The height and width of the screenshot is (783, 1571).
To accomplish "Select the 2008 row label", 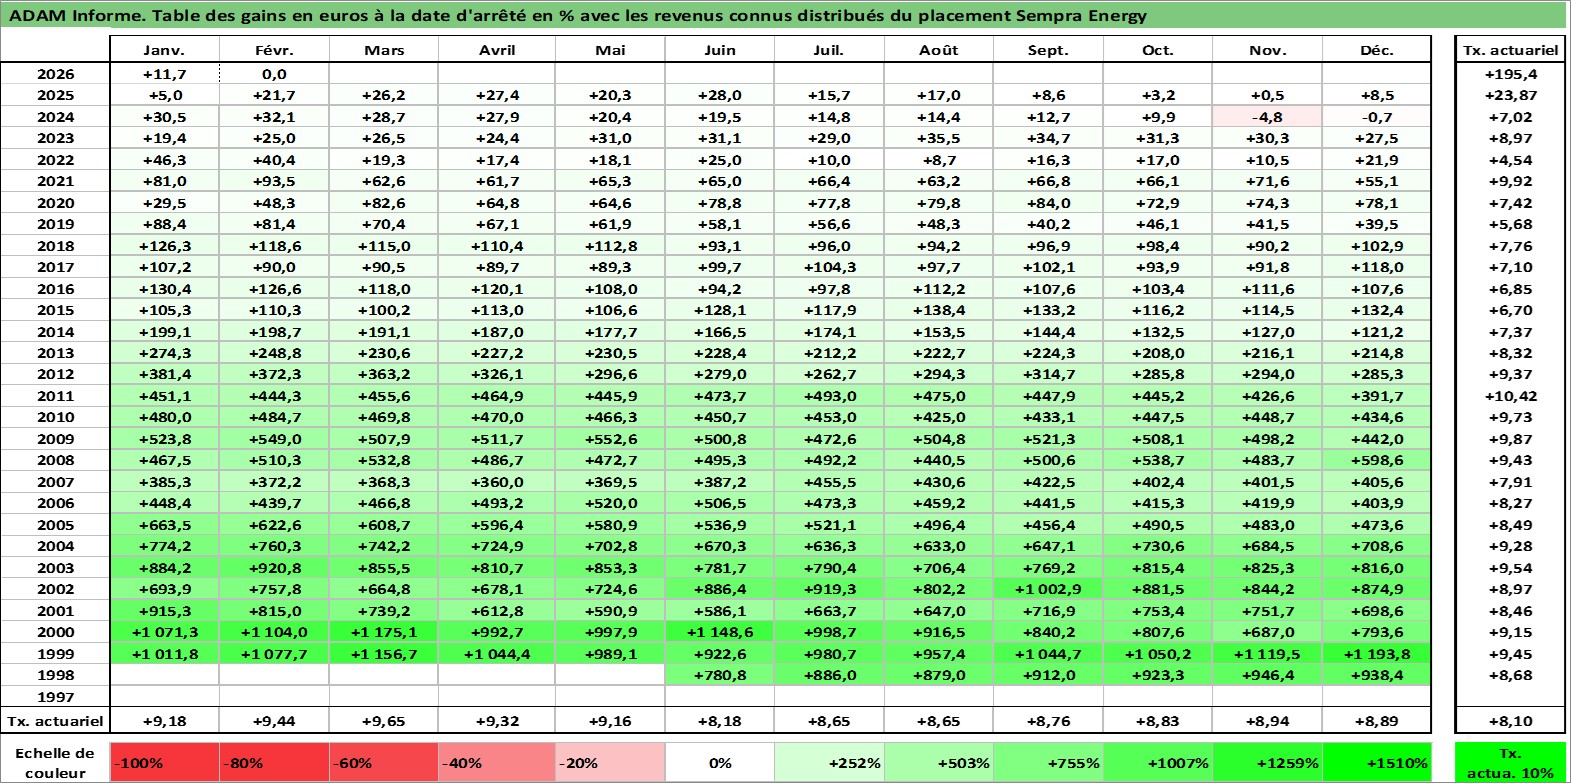I will tap(55, 460).
